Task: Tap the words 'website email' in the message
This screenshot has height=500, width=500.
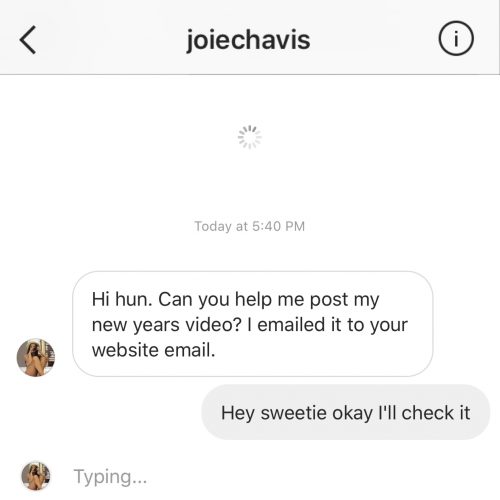Action: pyautogui.click(x=152, y=351)
